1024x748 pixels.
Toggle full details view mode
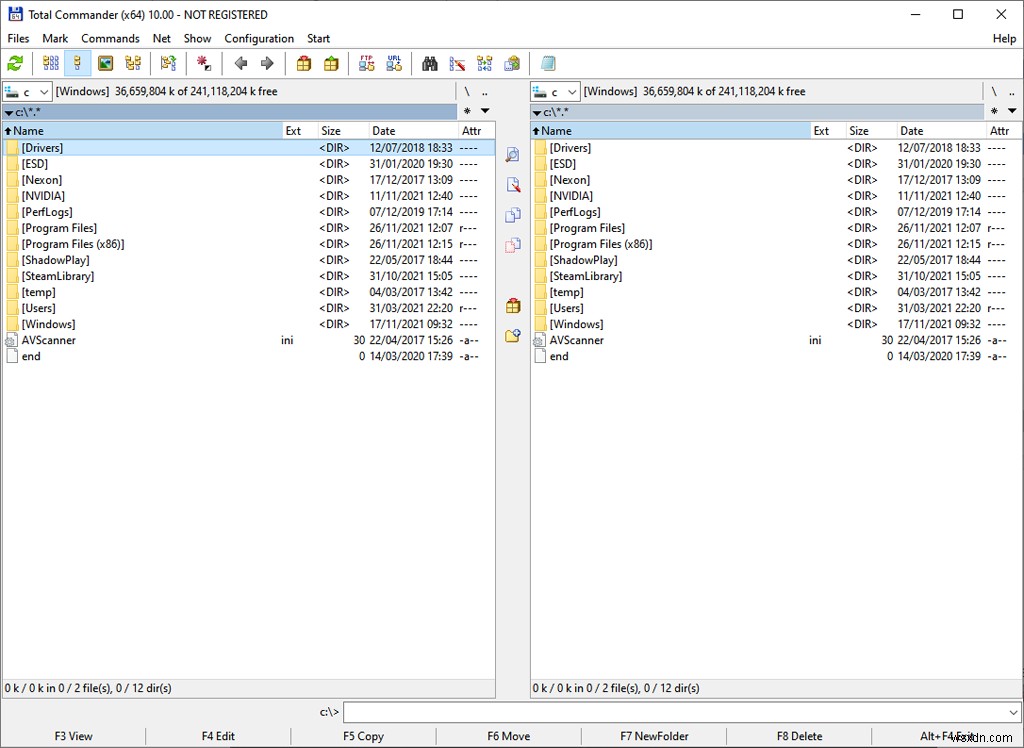click(76, 63)
